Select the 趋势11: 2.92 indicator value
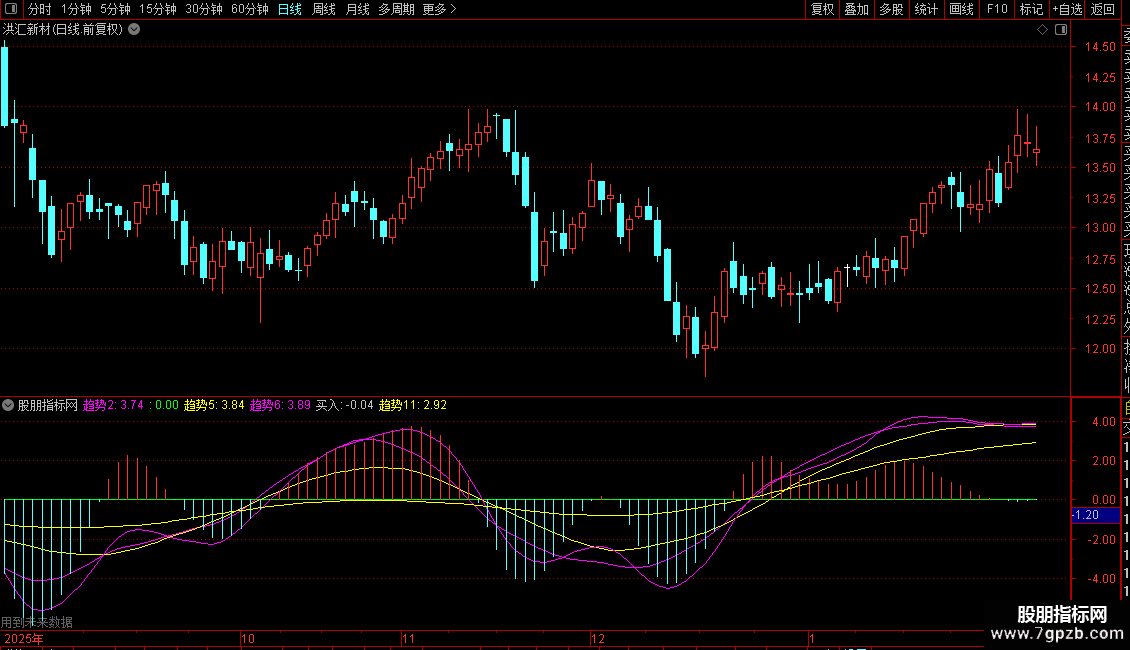This screenshot has width=1130, height=650. (413, 405)
